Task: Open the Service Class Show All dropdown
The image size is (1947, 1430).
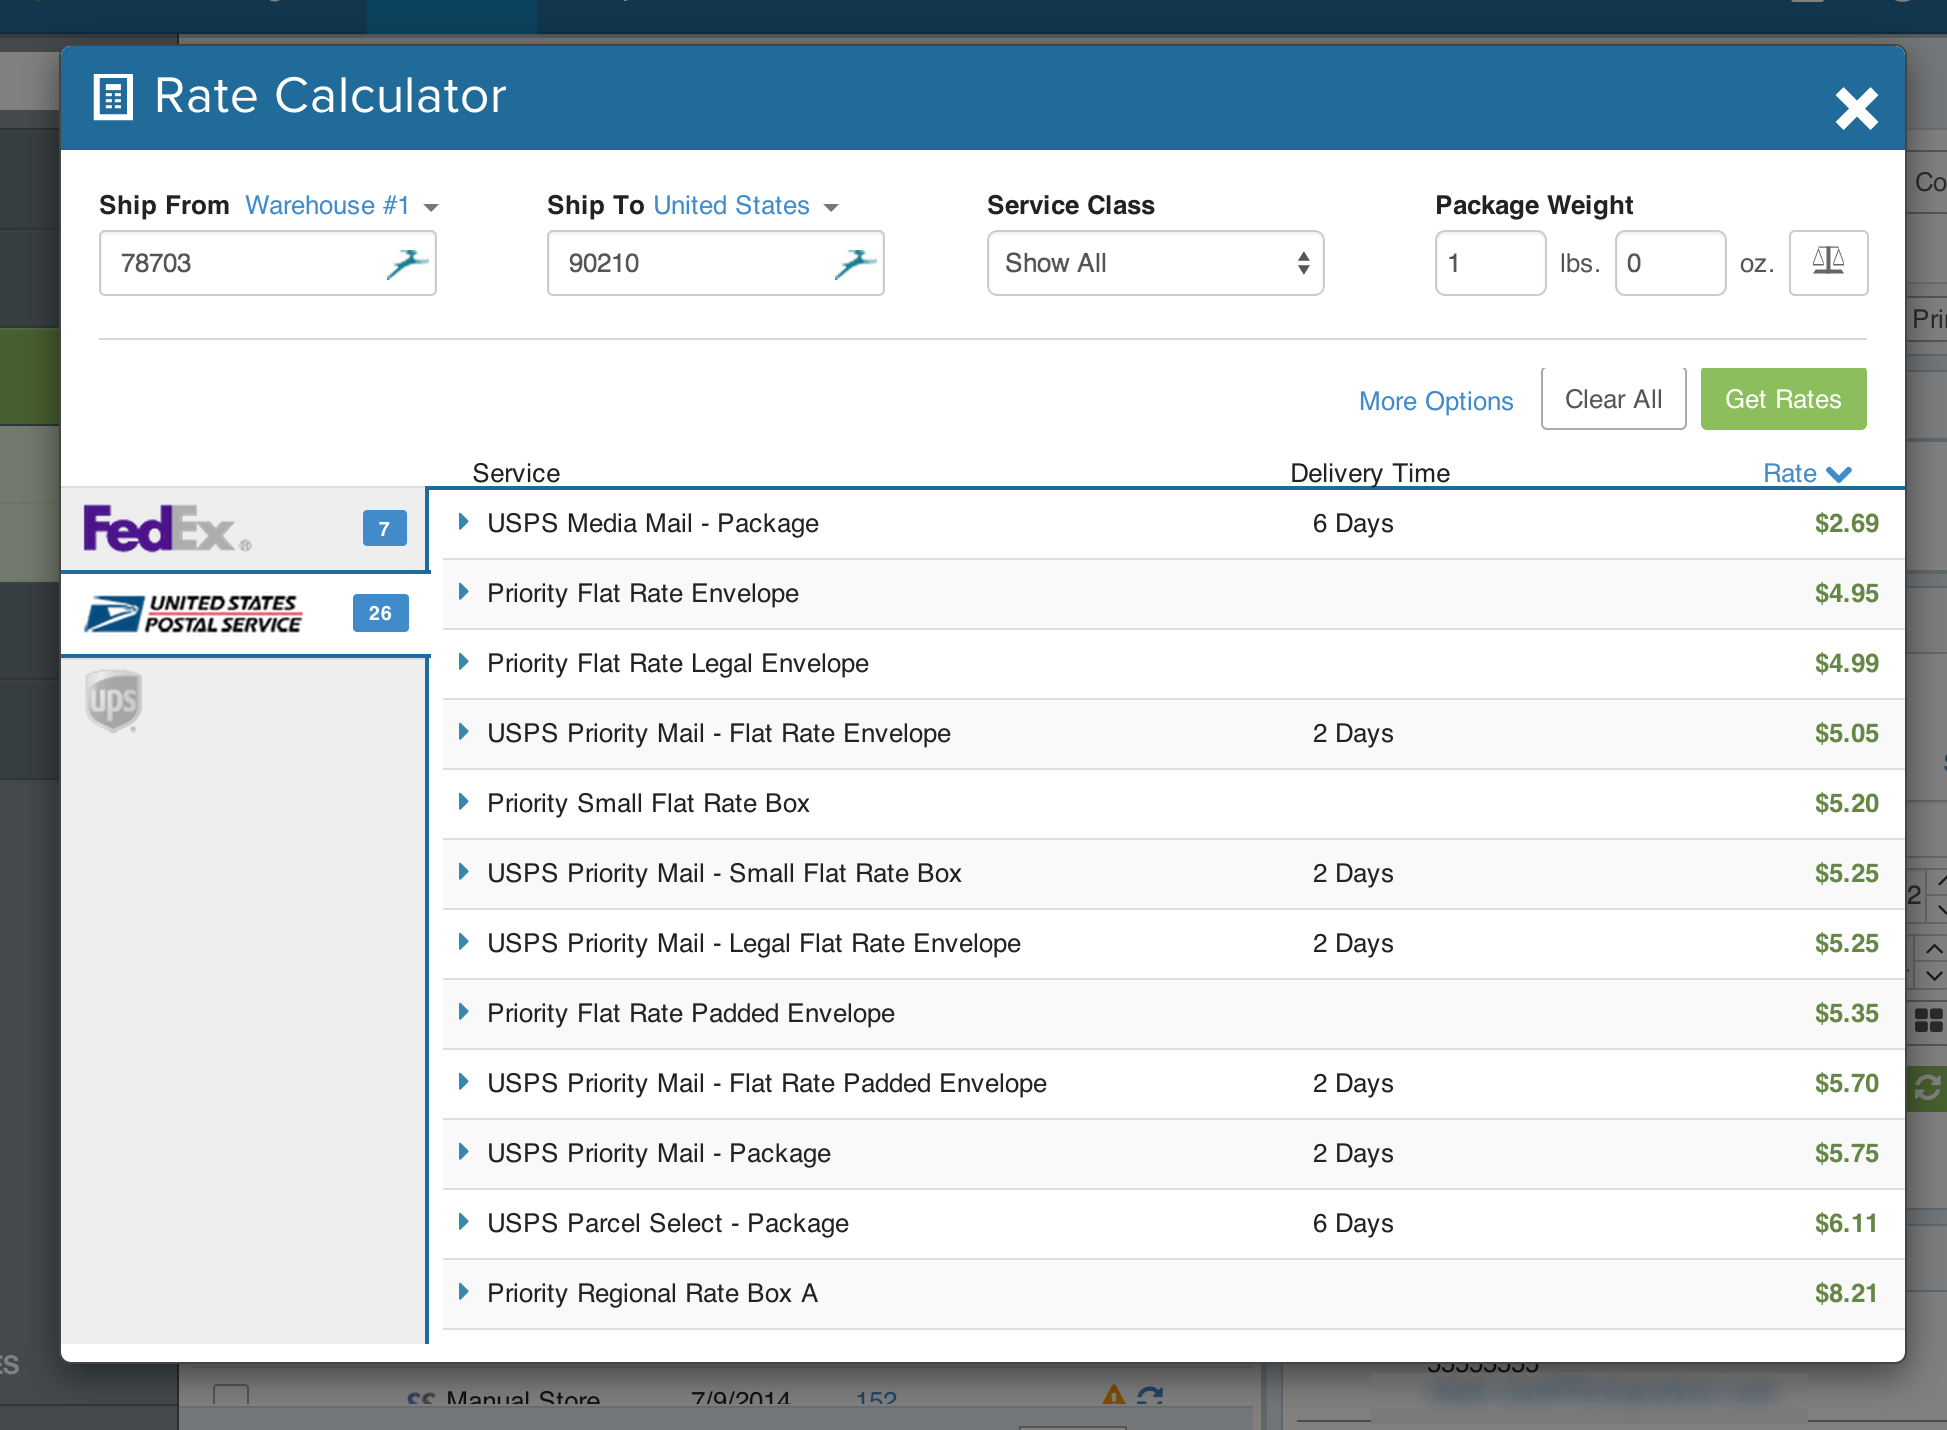Action: 1155,263
